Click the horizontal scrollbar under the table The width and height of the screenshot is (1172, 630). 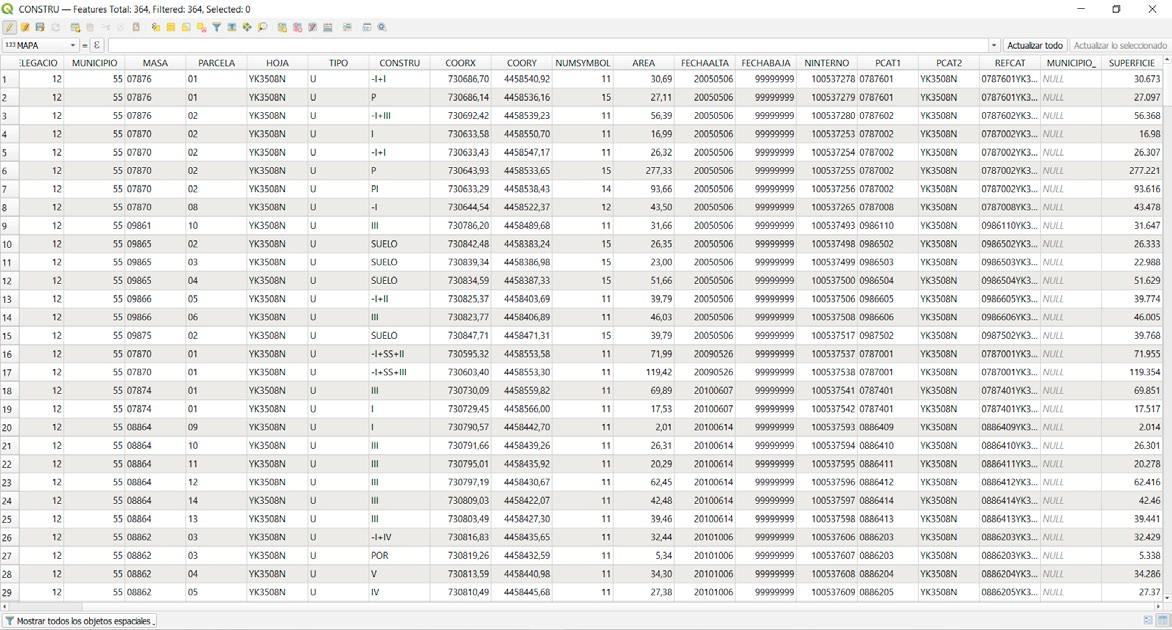582,607
